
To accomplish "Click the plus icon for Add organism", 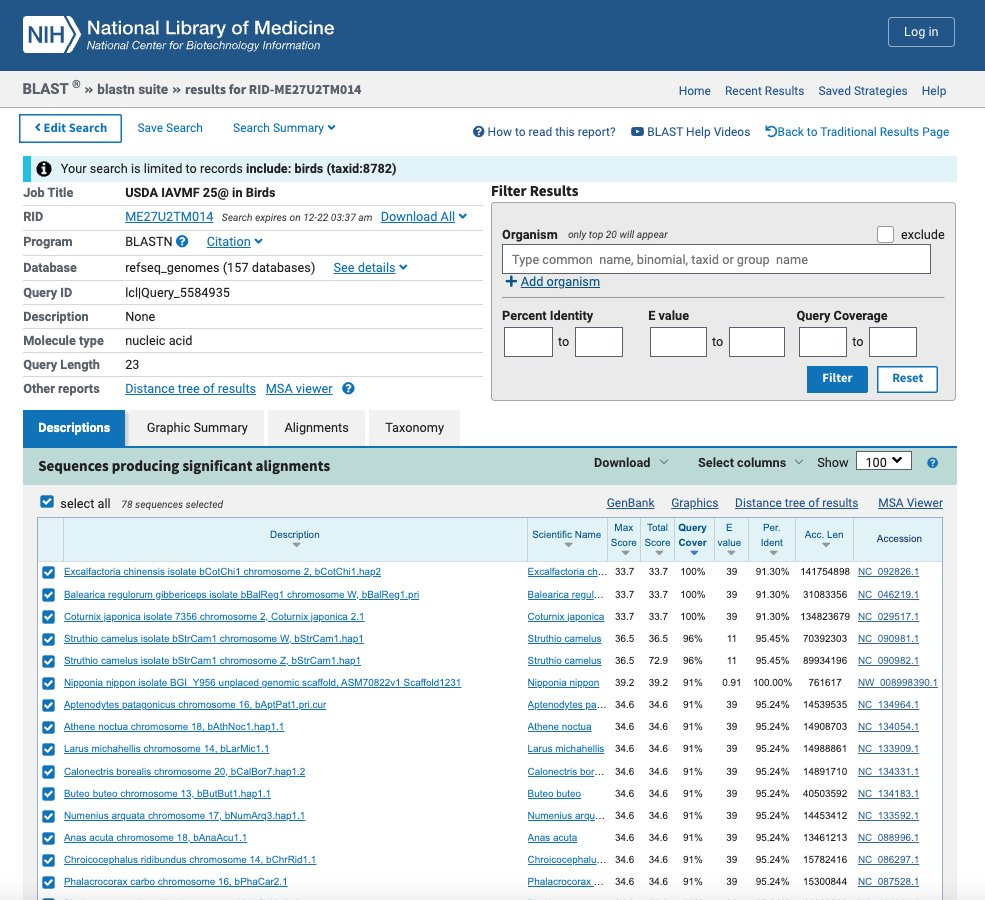I will (511, 281).
